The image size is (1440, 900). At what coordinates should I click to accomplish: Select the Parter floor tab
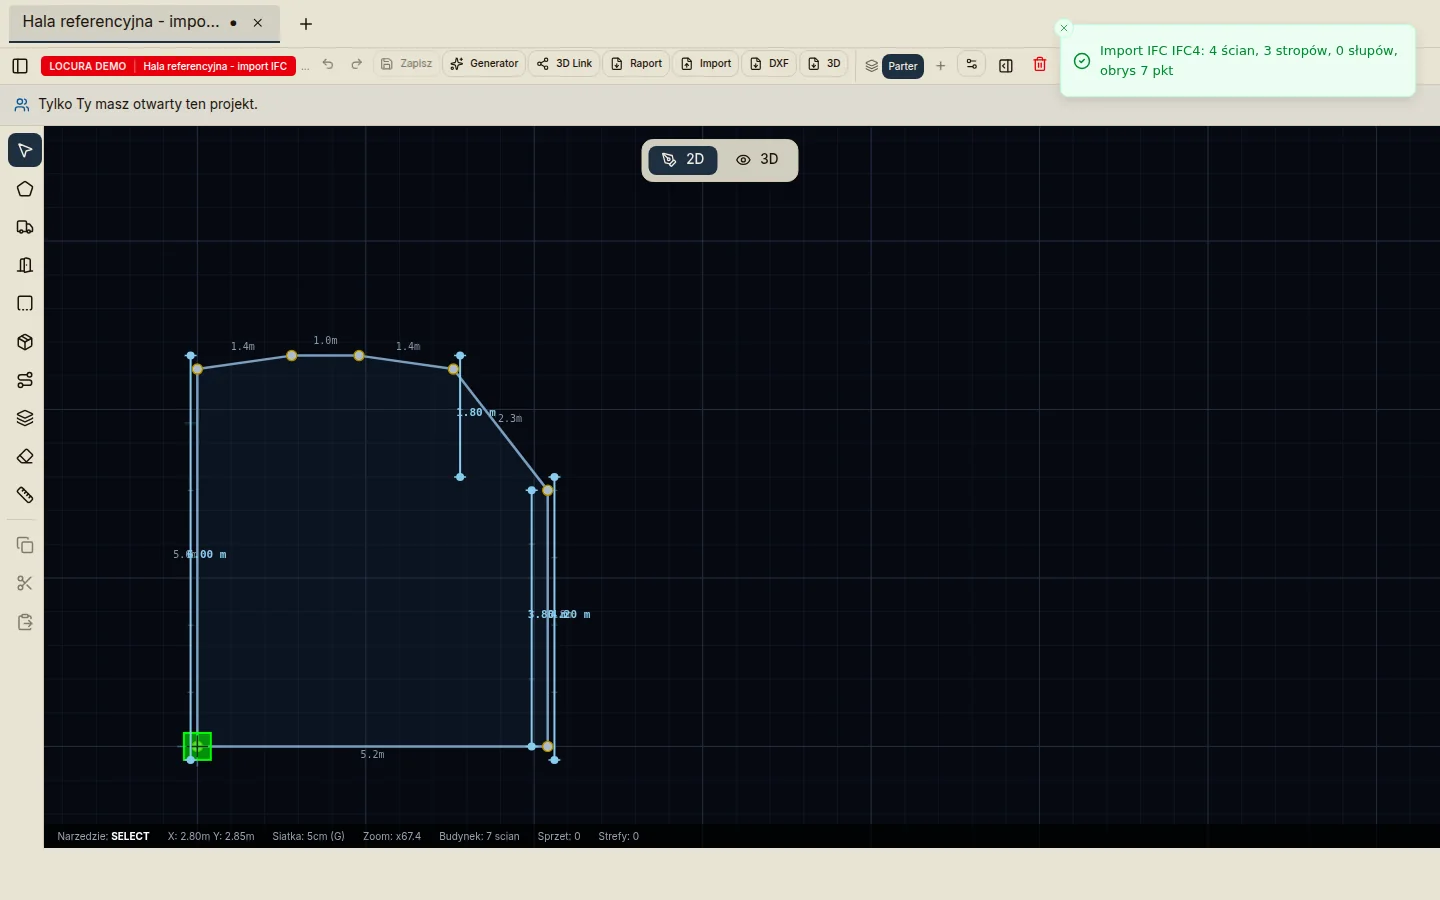pos(903,66)
